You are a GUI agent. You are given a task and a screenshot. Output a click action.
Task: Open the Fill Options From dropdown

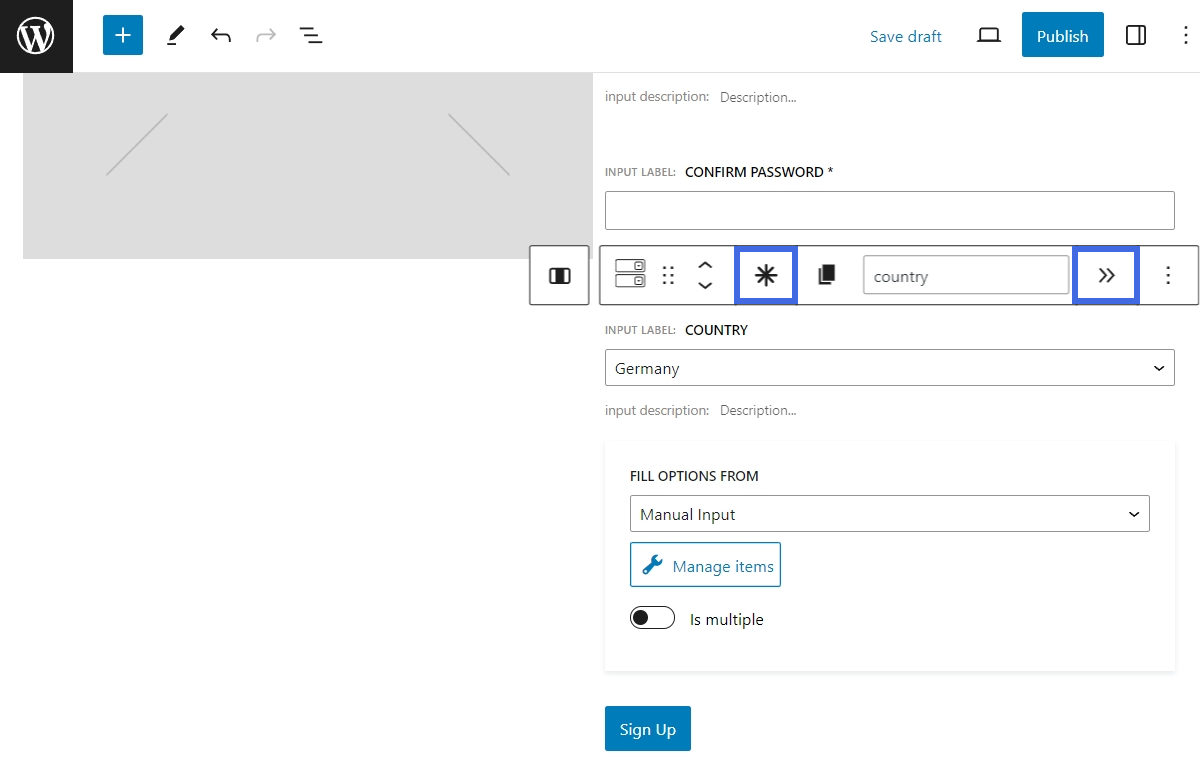pos(889,513)
